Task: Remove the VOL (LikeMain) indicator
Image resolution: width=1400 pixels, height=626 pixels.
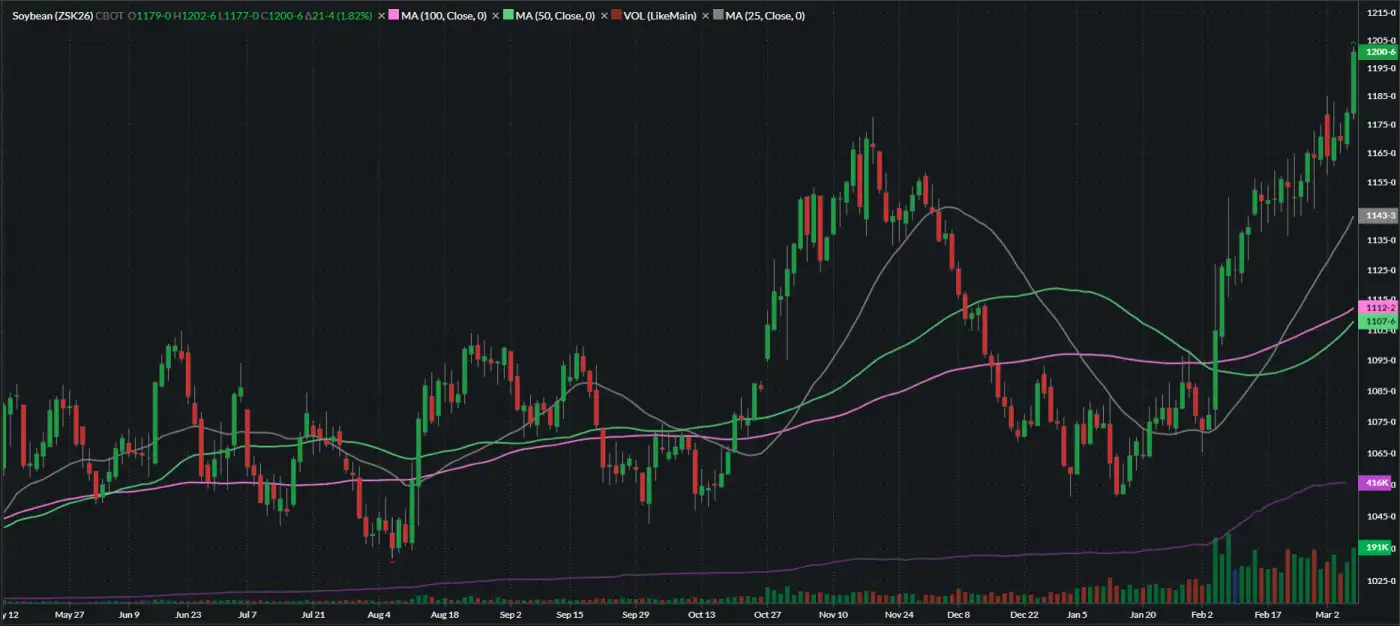Action: (604, 16)
